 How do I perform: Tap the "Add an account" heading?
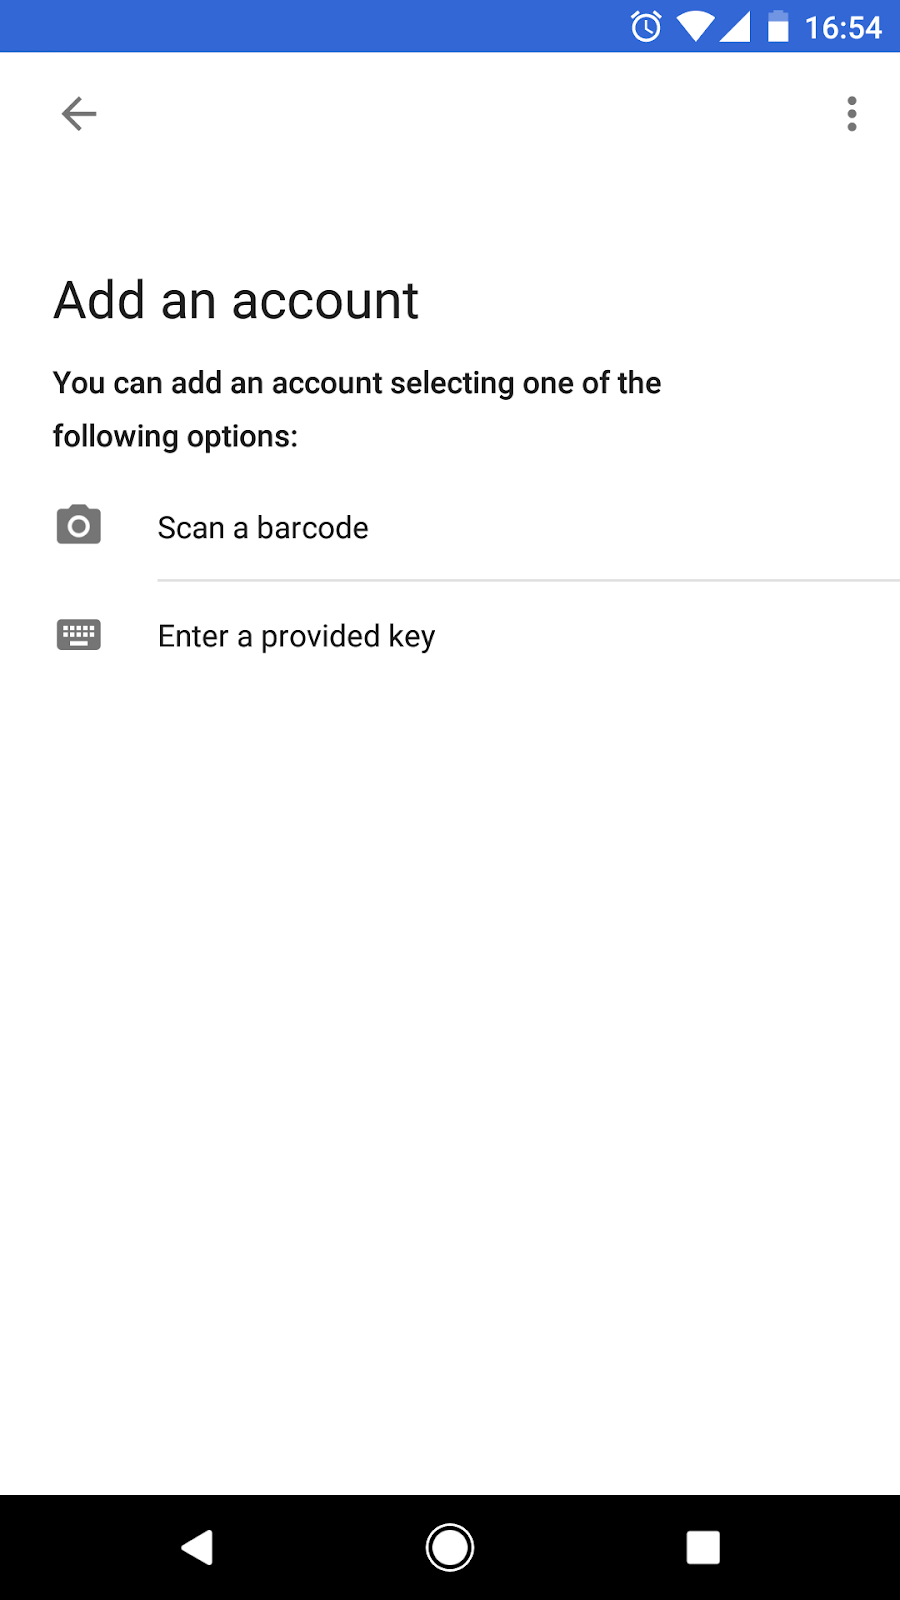pyautogui.click(x=236, y=300)
